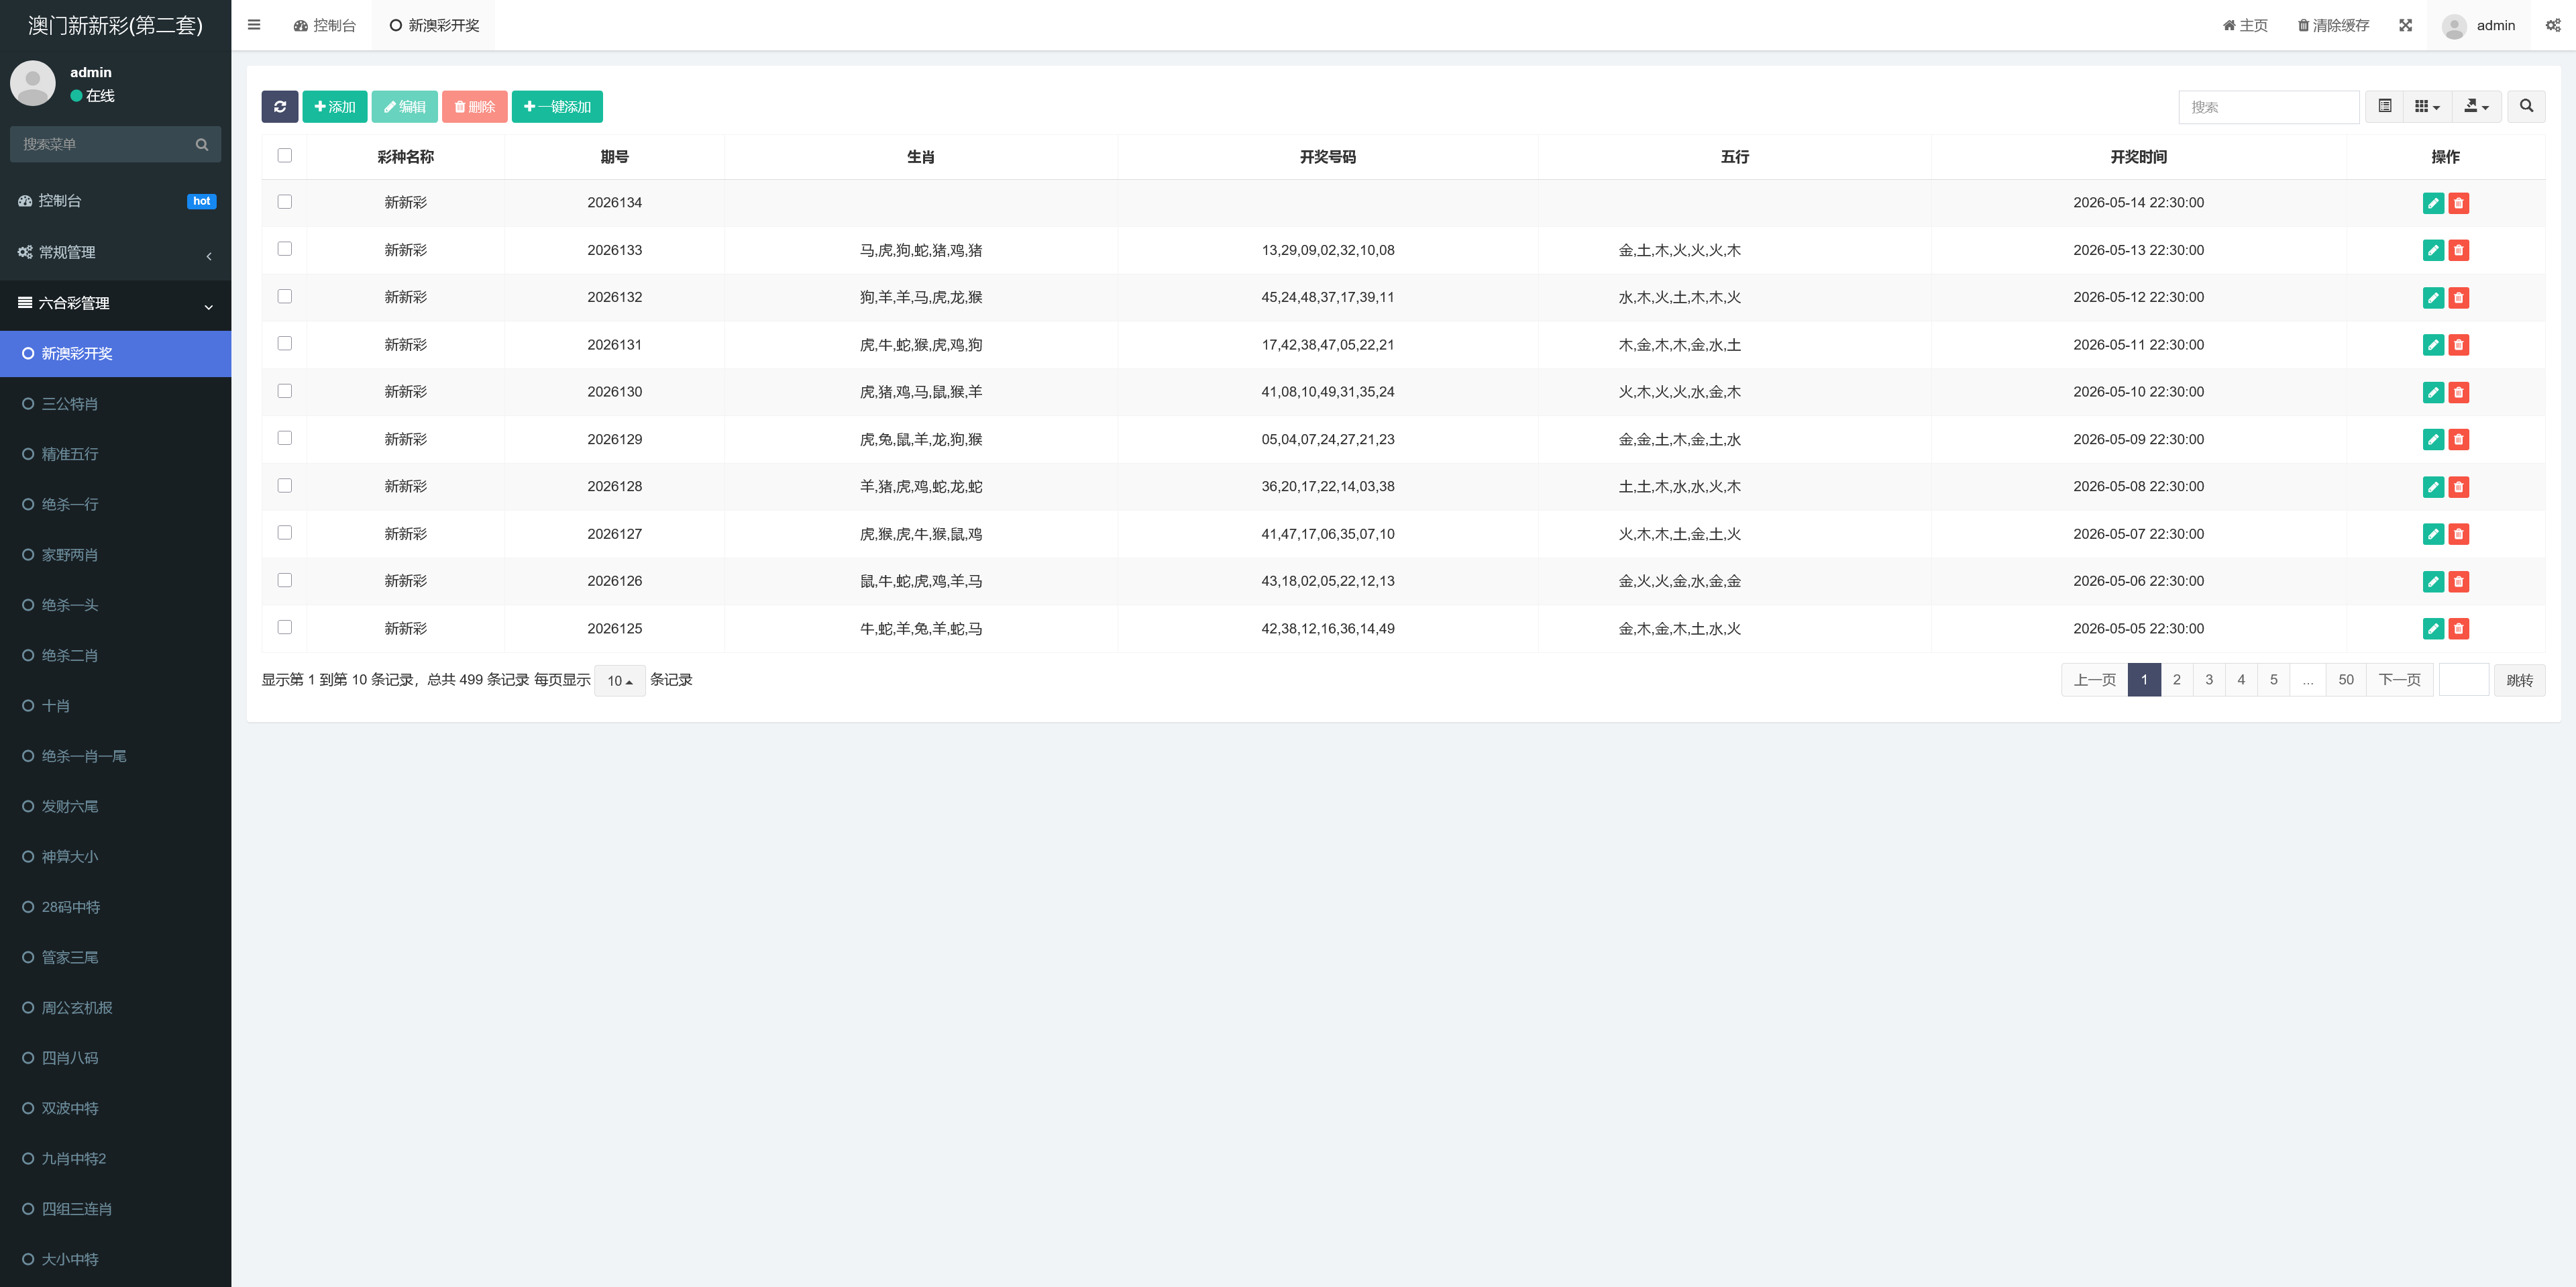Select checkbox for period 2026133
The height and width of the screenshot is (1287, 2576).
point(285,249)
